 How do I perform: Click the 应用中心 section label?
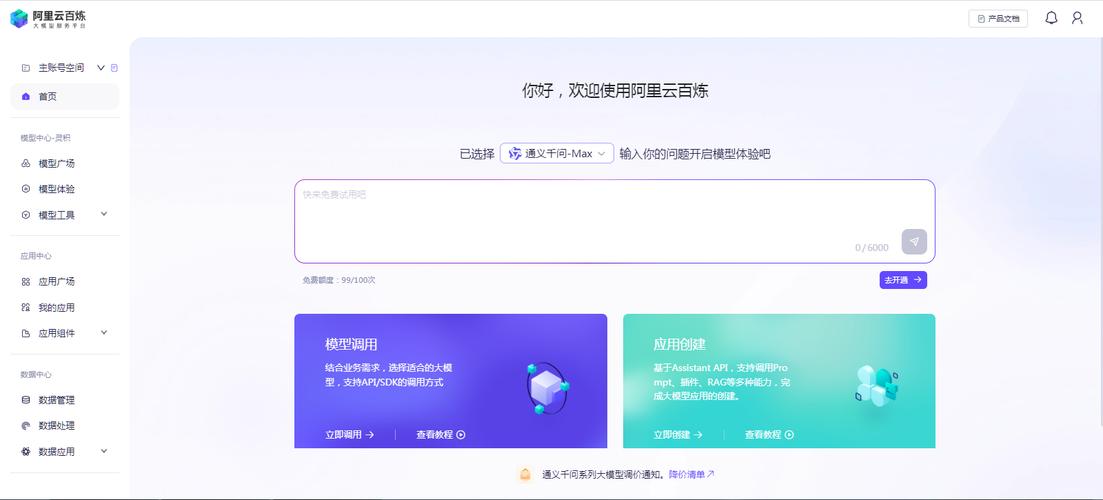36,256
